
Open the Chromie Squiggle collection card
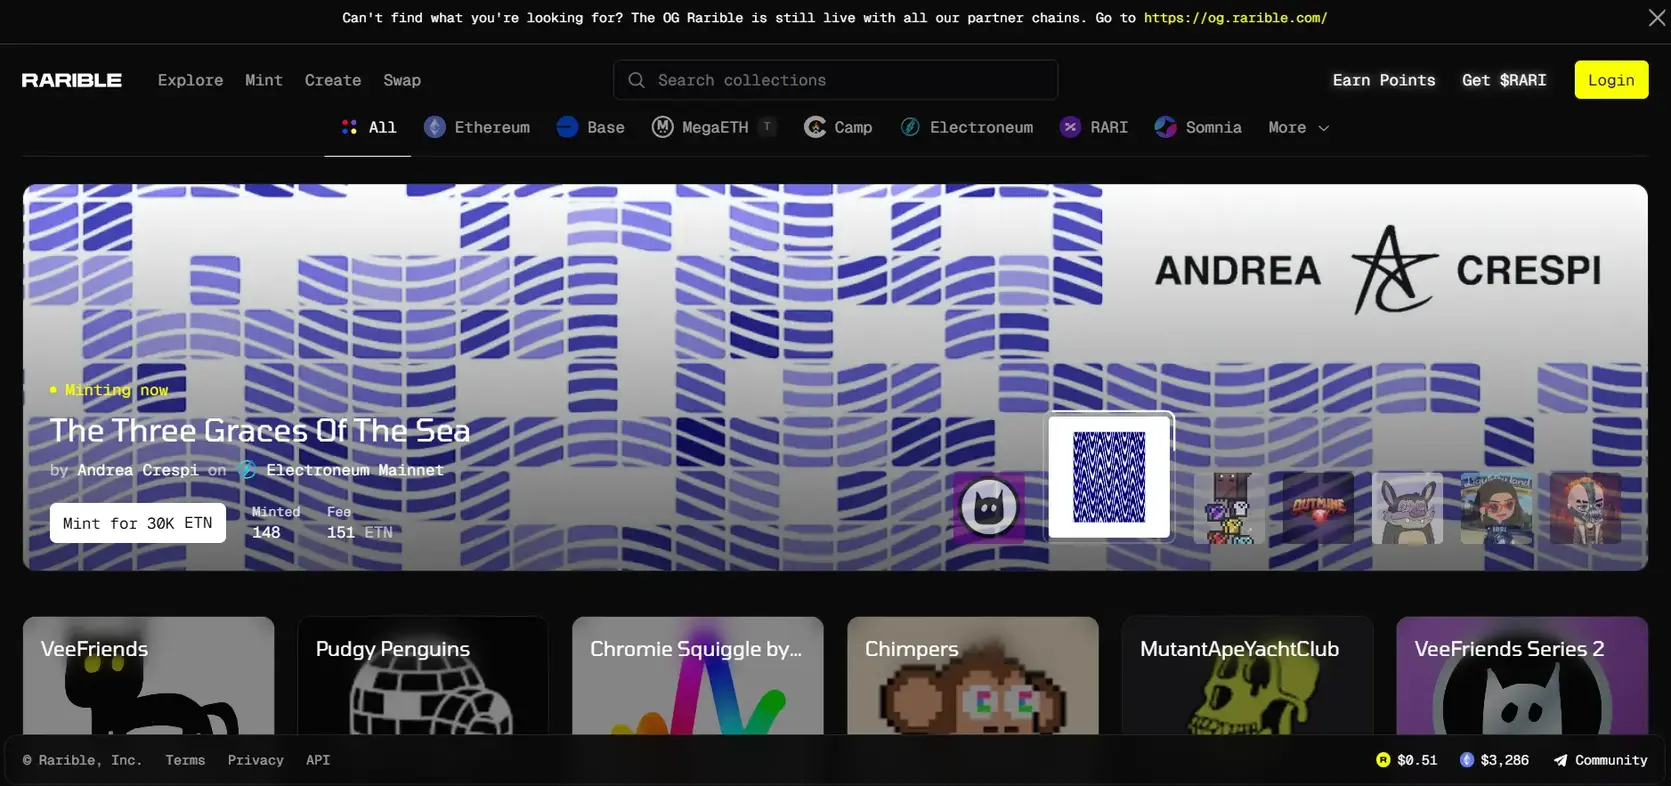698,676
